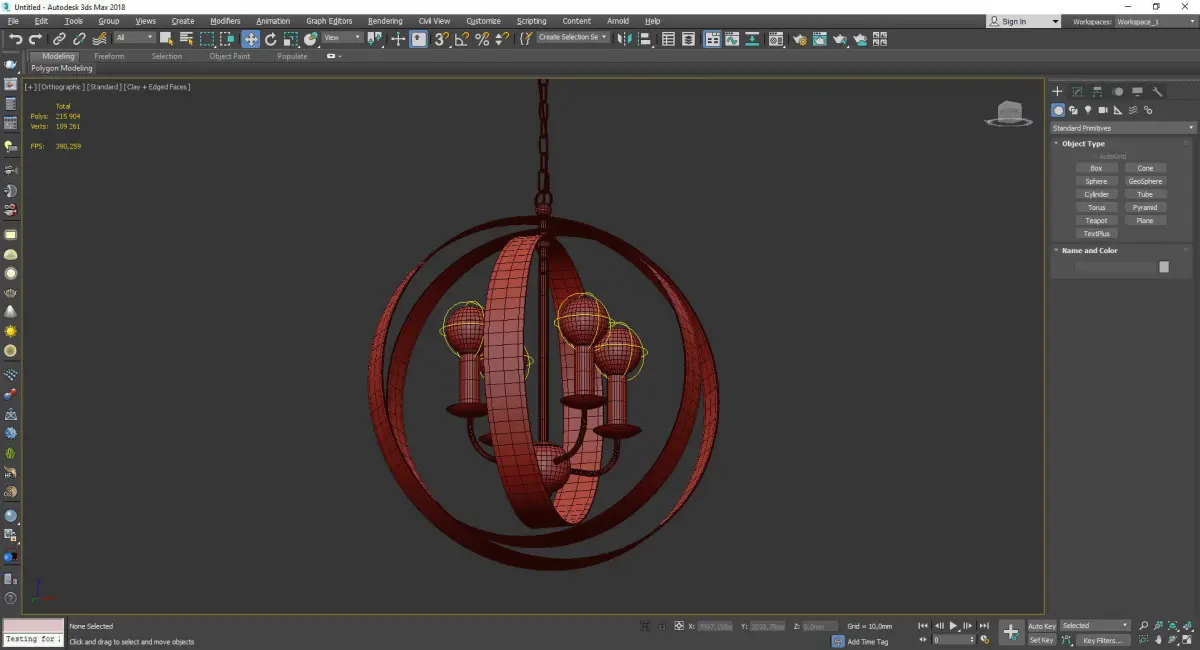
Task: Click the Align tool icon
Action: tap(645, 39)
